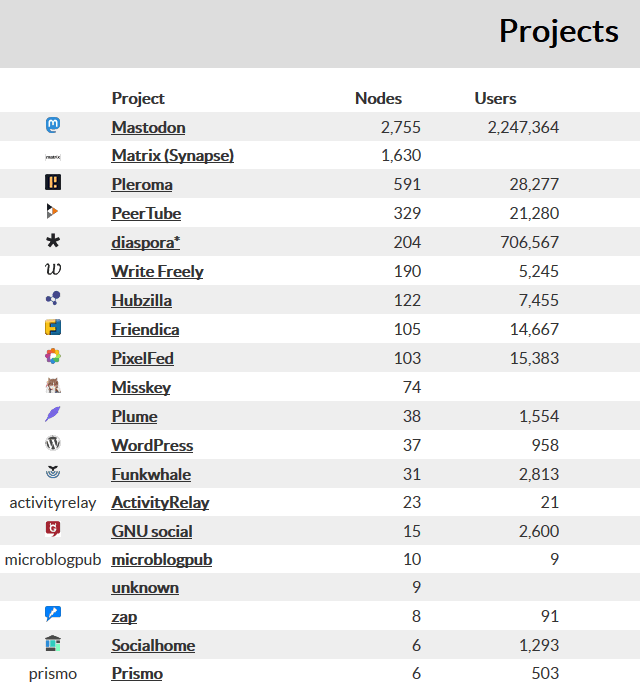
Task: Sort by Nodes column header
Action: pyautogui.click(x=378, y=98)
